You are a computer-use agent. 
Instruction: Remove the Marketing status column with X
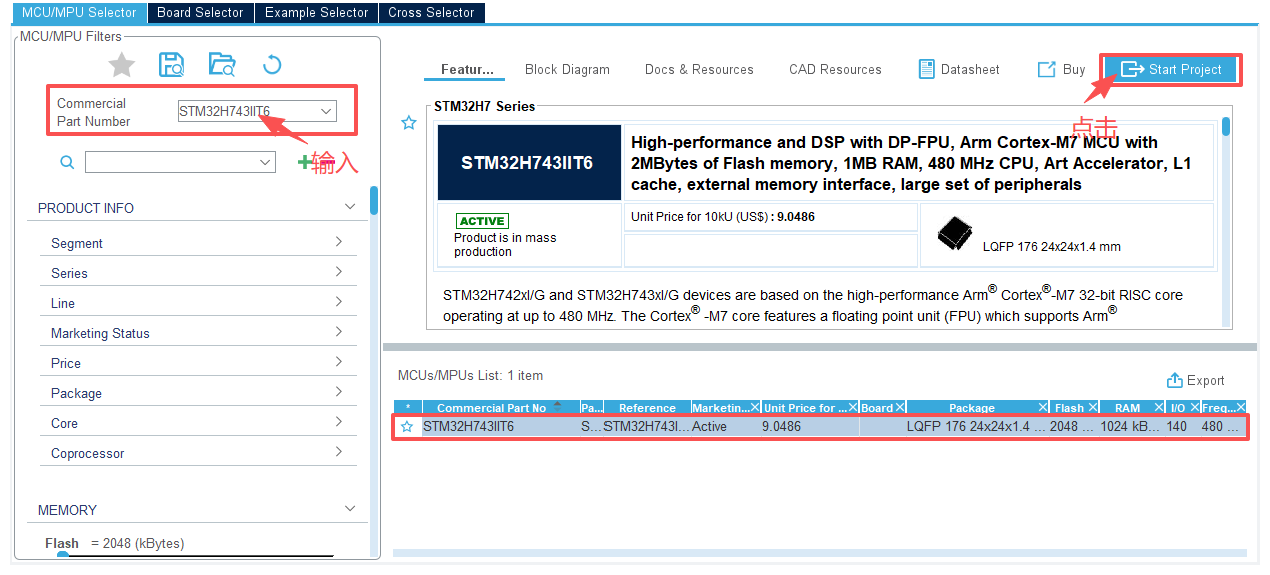click(x=755, y=407)
